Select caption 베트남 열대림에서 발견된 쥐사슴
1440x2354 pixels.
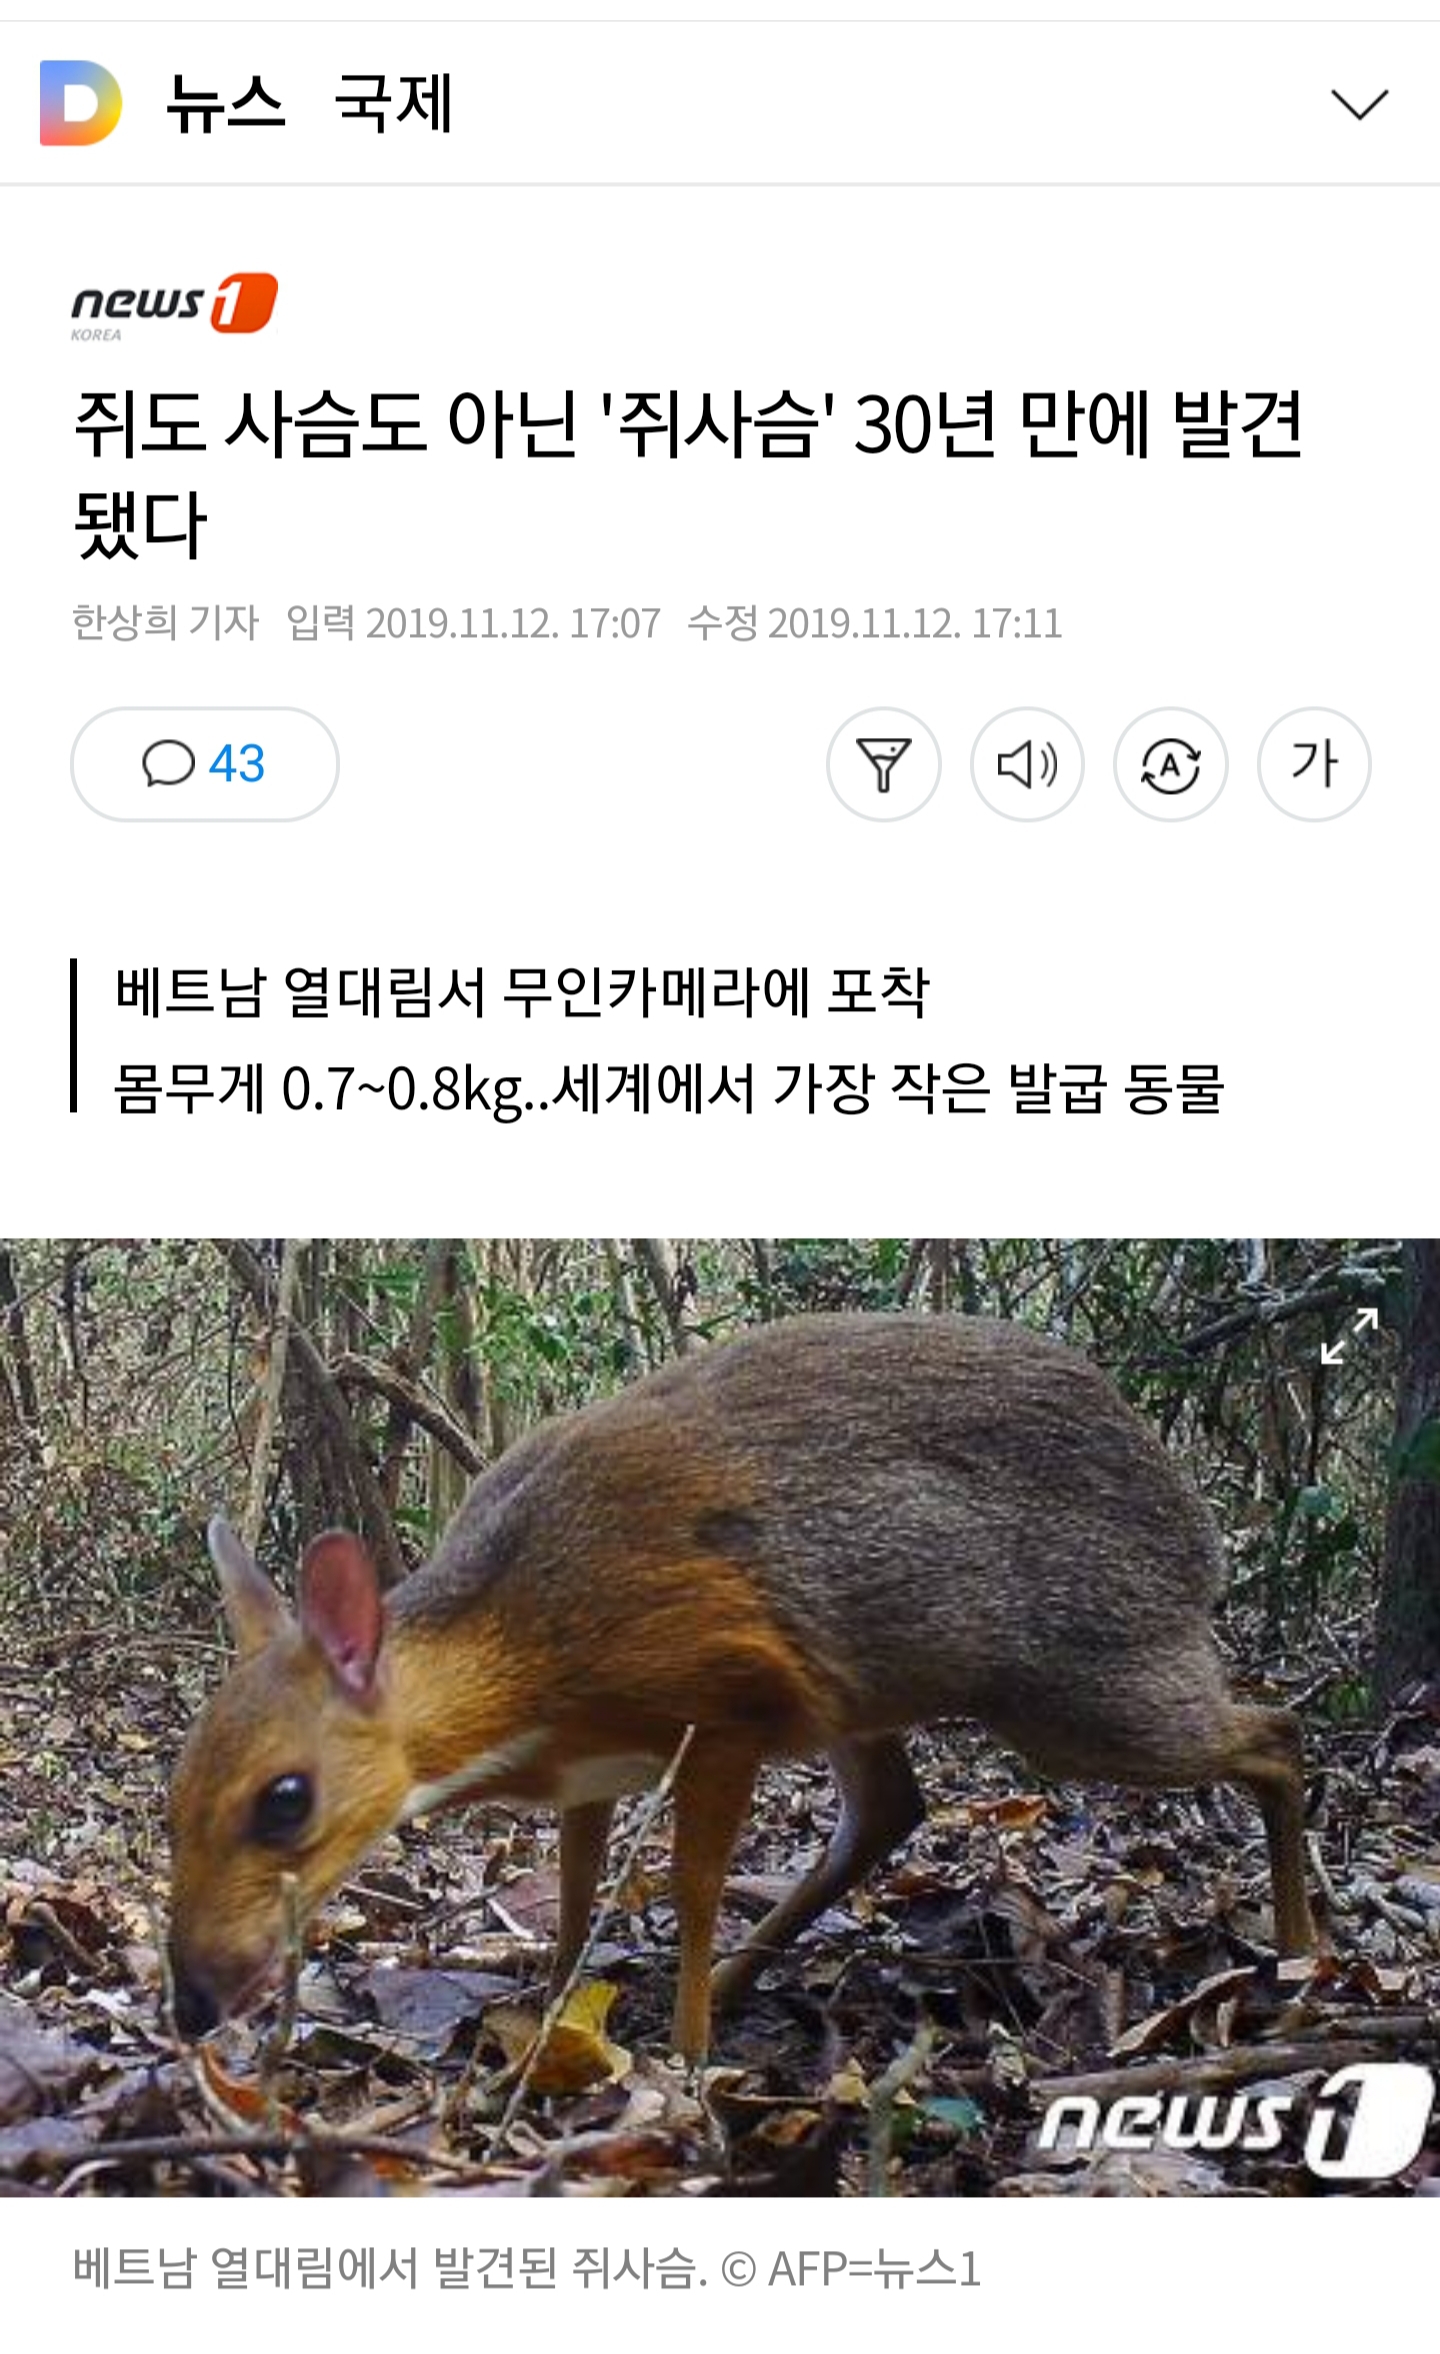pyautogui.click(x=390, y=2267)
